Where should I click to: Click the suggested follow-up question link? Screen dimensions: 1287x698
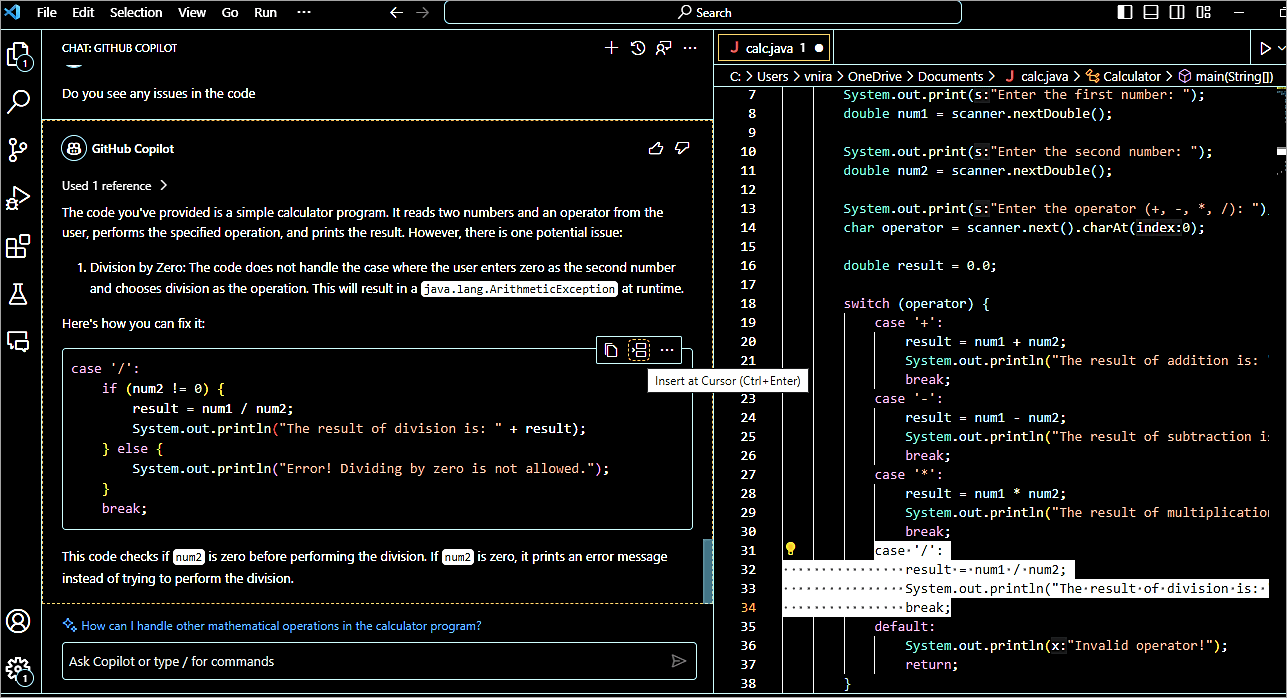point(281,626)
